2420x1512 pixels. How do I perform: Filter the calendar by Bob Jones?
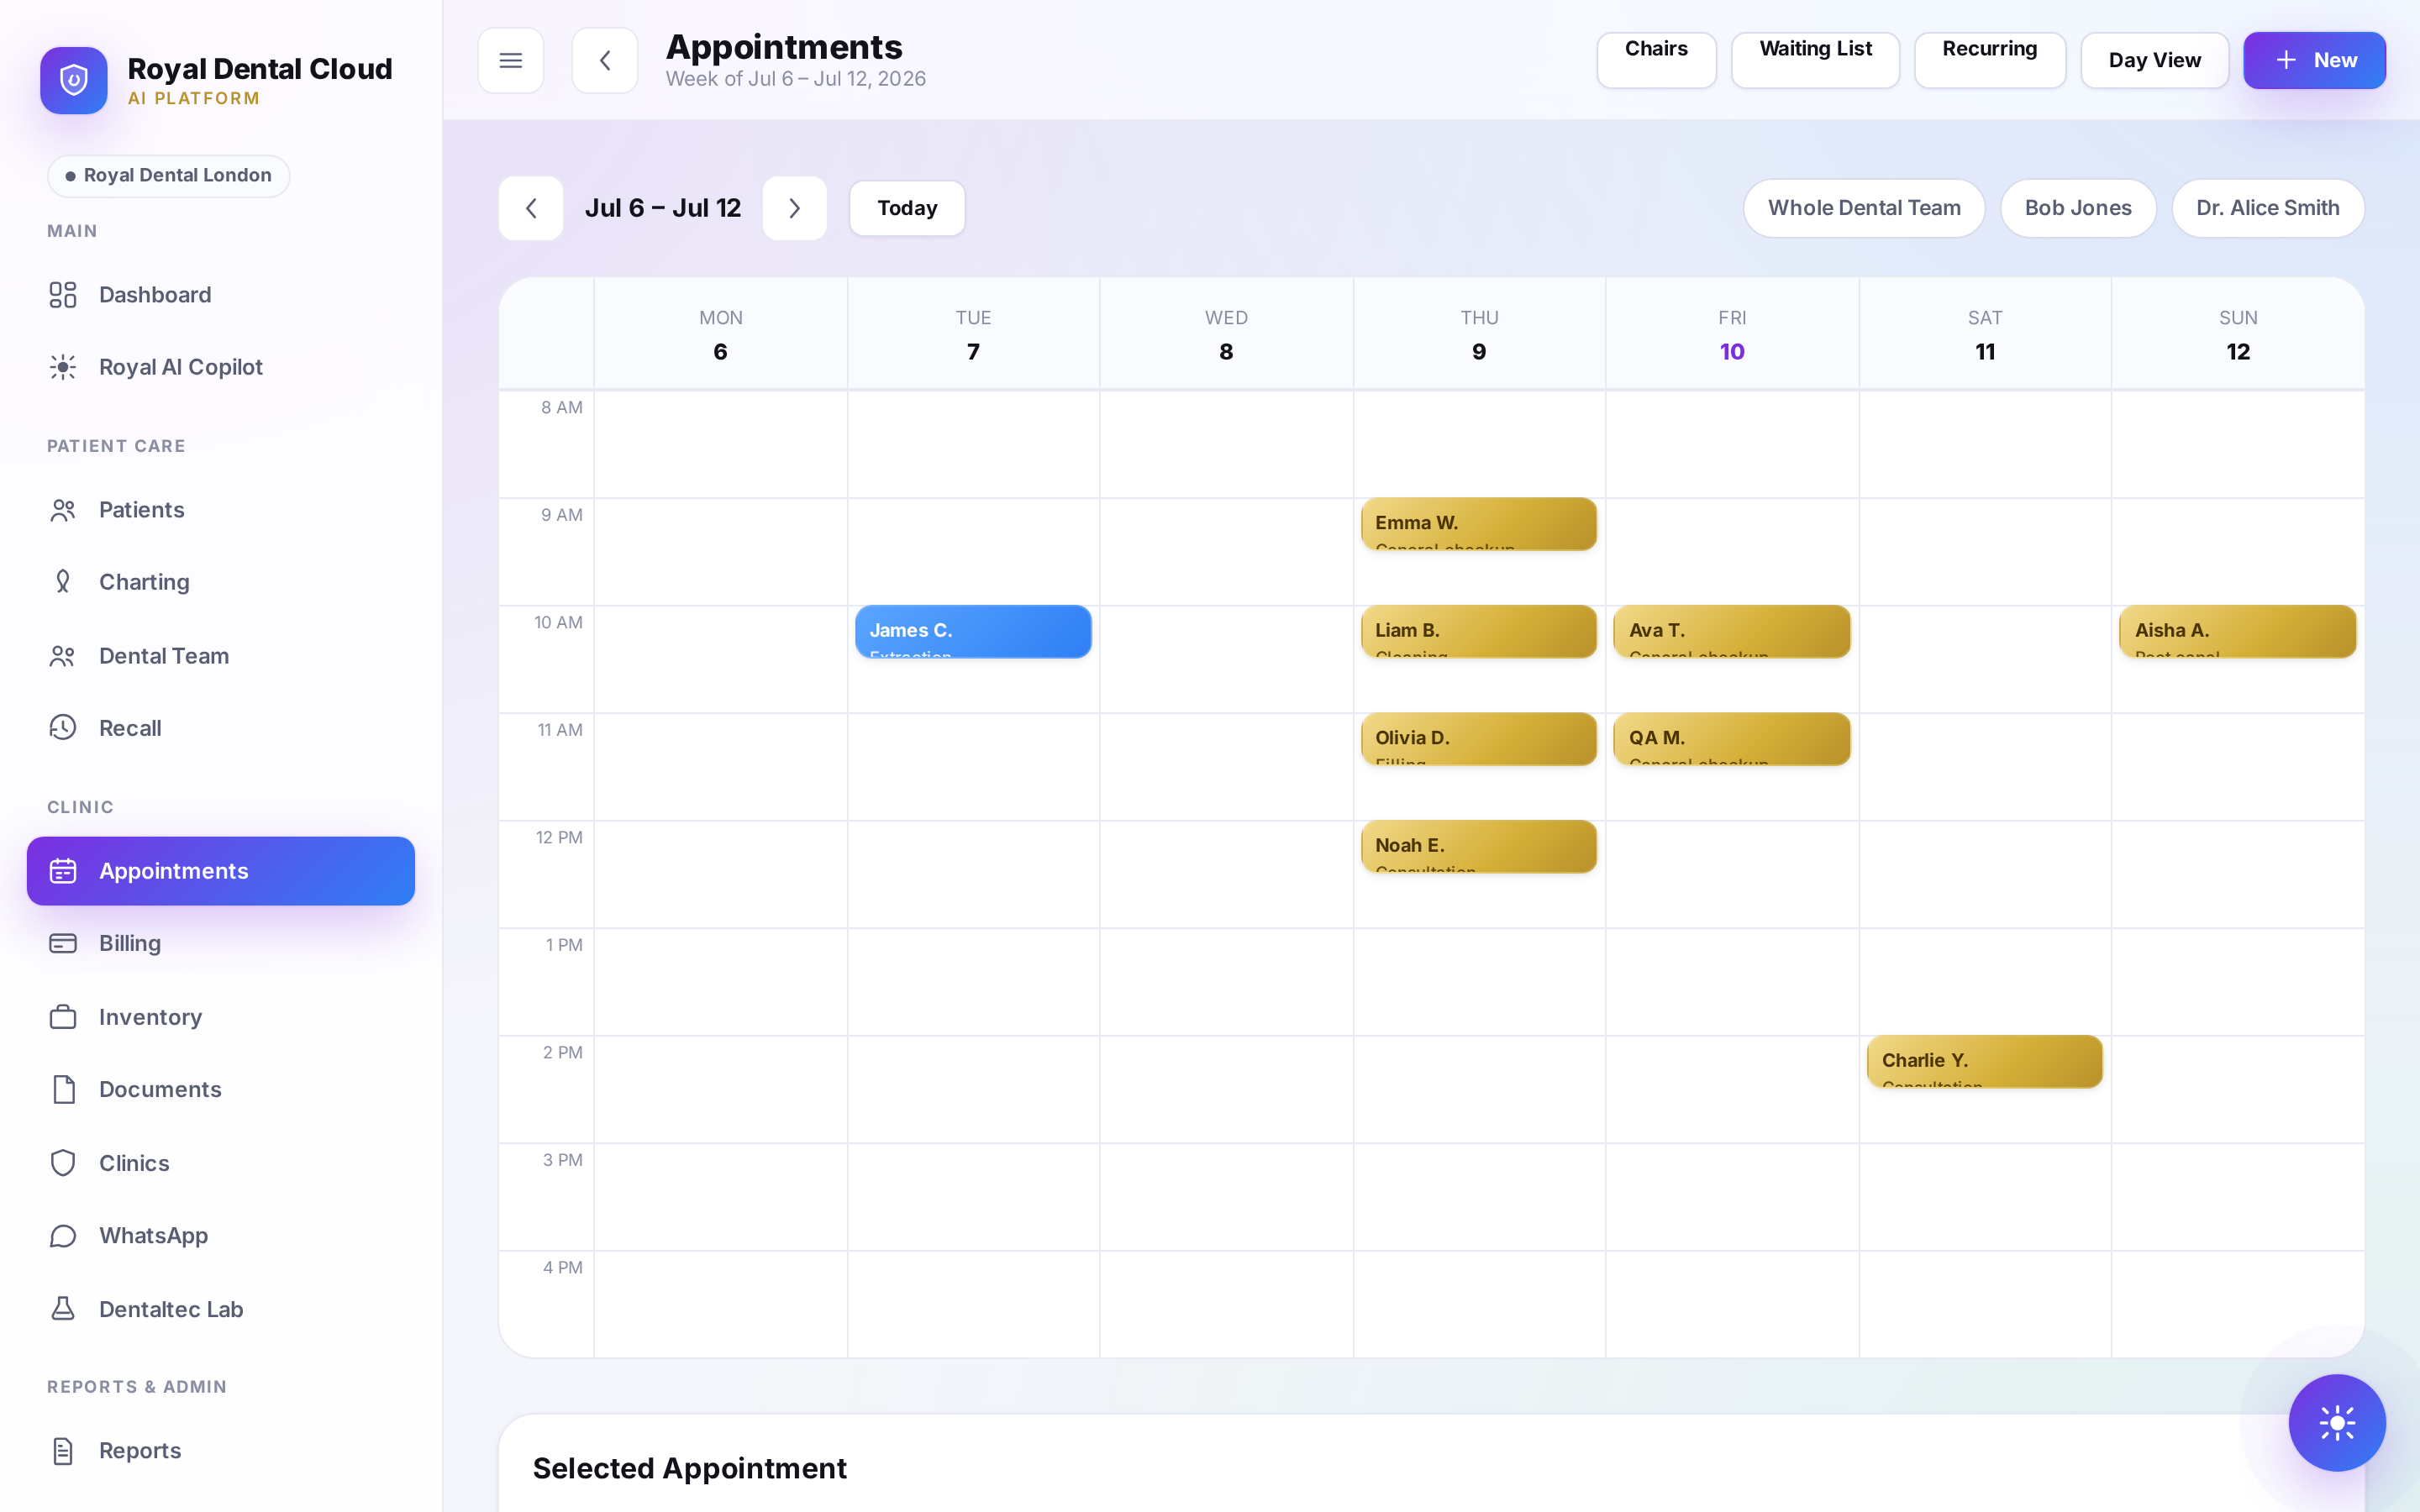pyautogui.click(x=2078, y=208)
